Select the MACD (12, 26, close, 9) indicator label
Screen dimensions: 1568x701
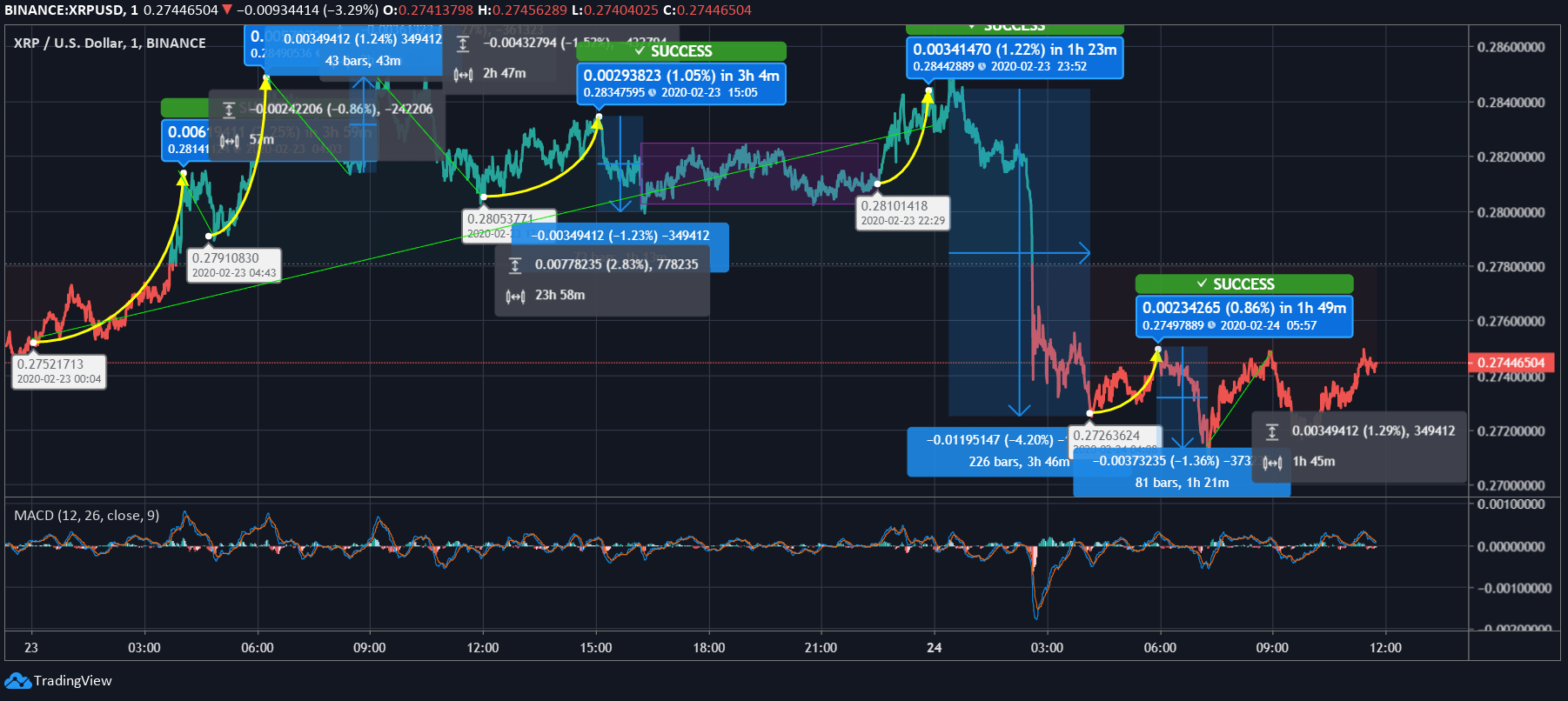tap(86, 515)
